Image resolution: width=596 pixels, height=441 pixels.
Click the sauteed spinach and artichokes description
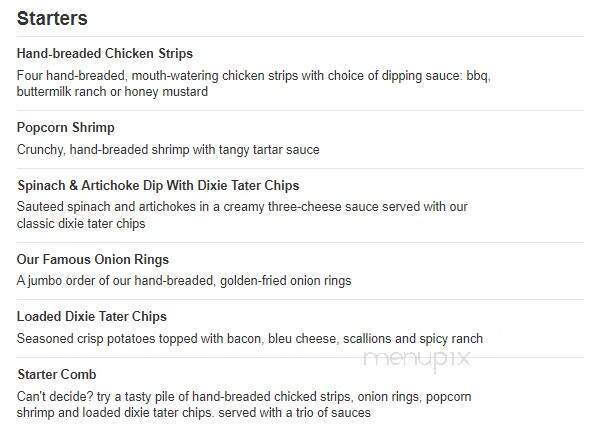pos(242,215)
